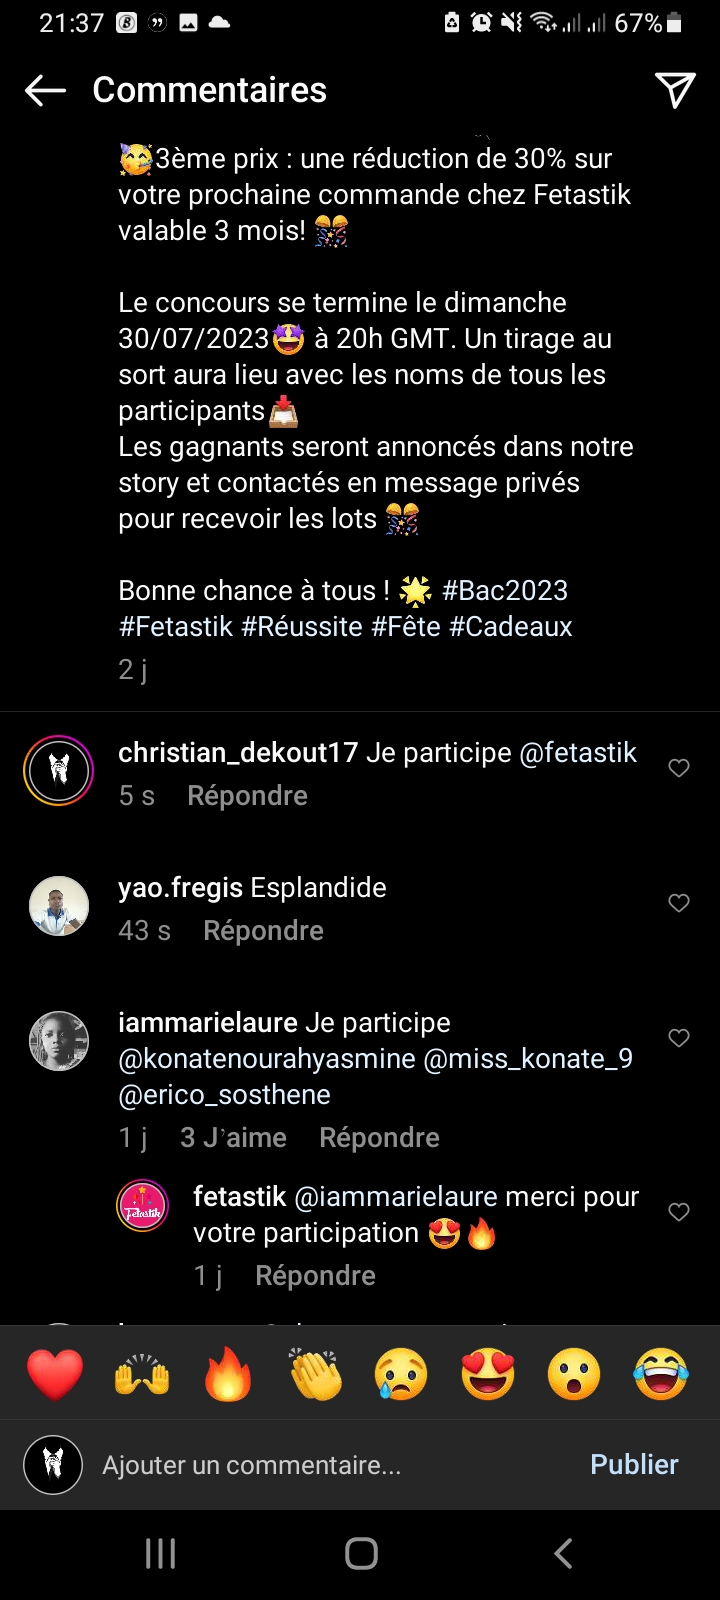Like christian_dekout17's comment

(679, 768)
